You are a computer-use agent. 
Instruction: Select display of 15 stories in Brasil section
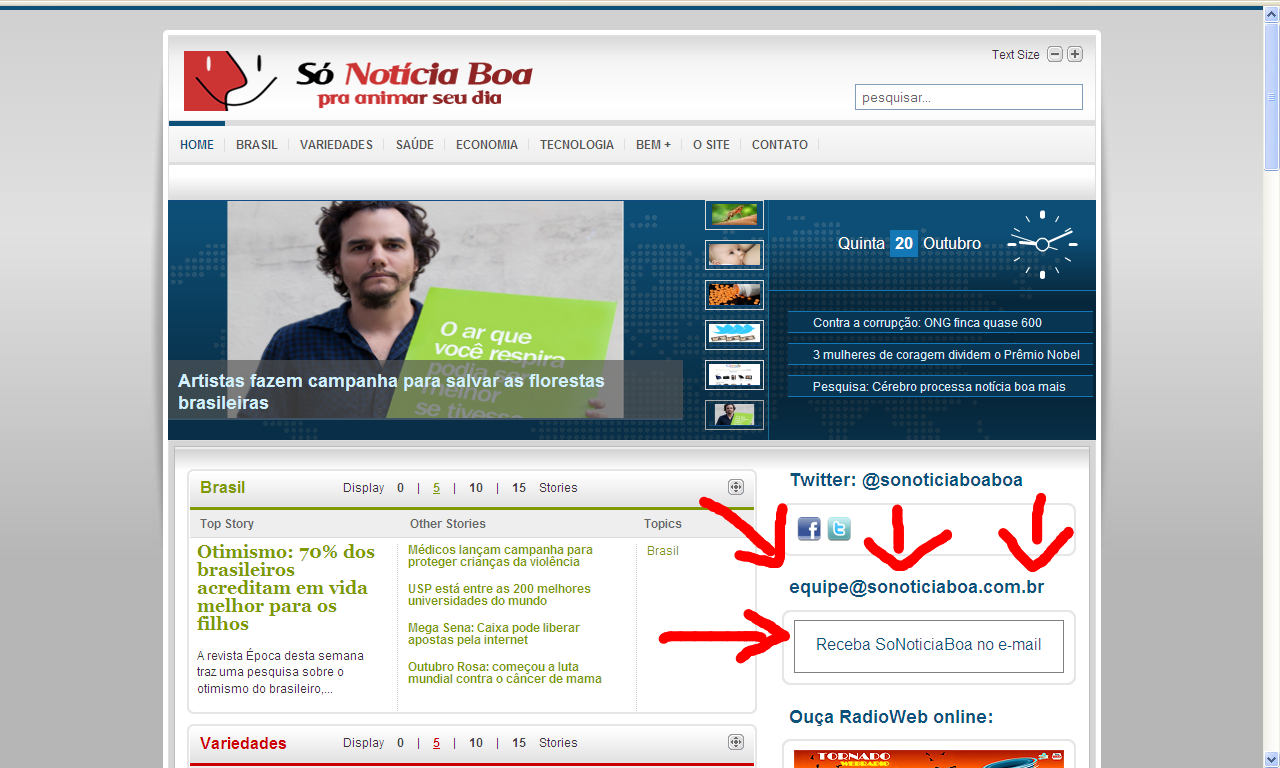518,487
